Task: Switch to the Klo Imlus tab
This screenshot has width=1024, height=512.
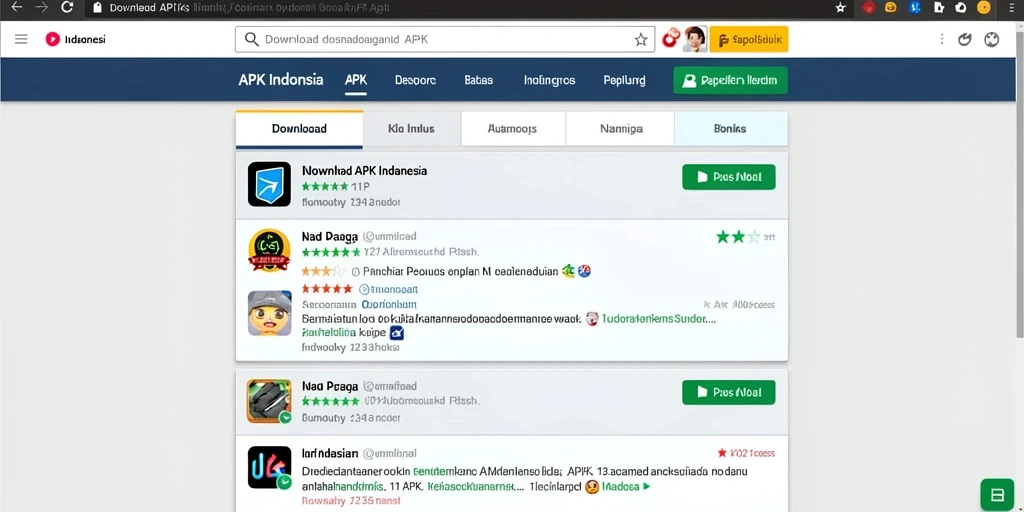Action: pyautogui.click(x=411, y=129)
